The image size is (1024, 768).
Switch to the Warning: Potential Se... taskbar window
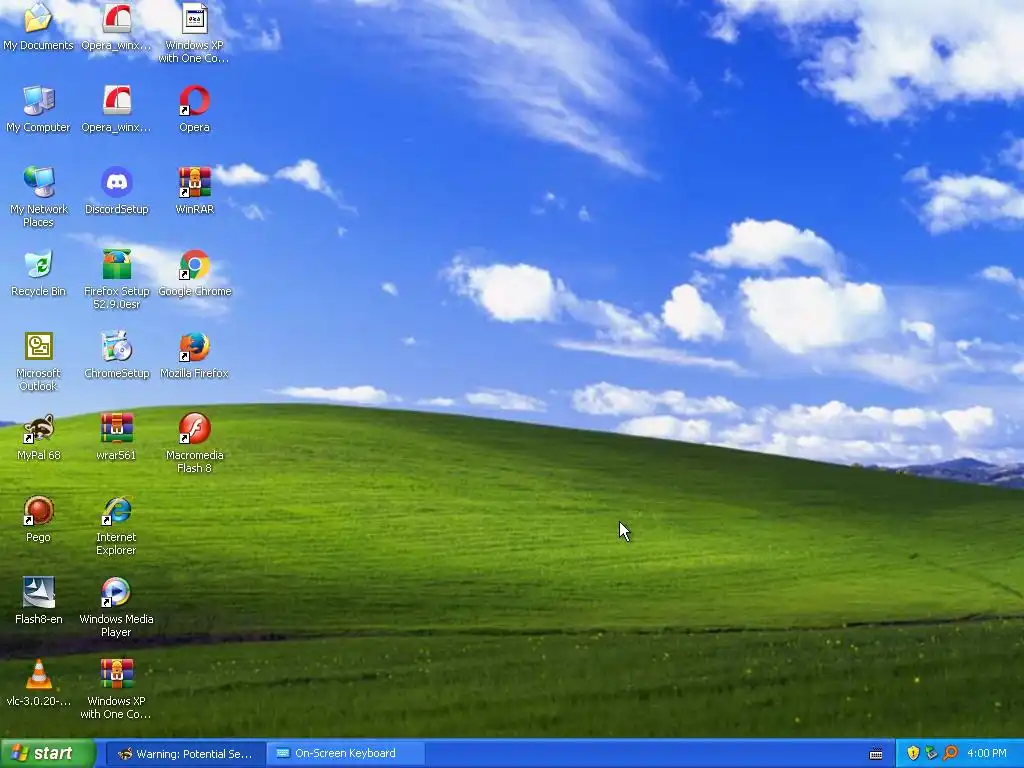click(x=185, y=754)
